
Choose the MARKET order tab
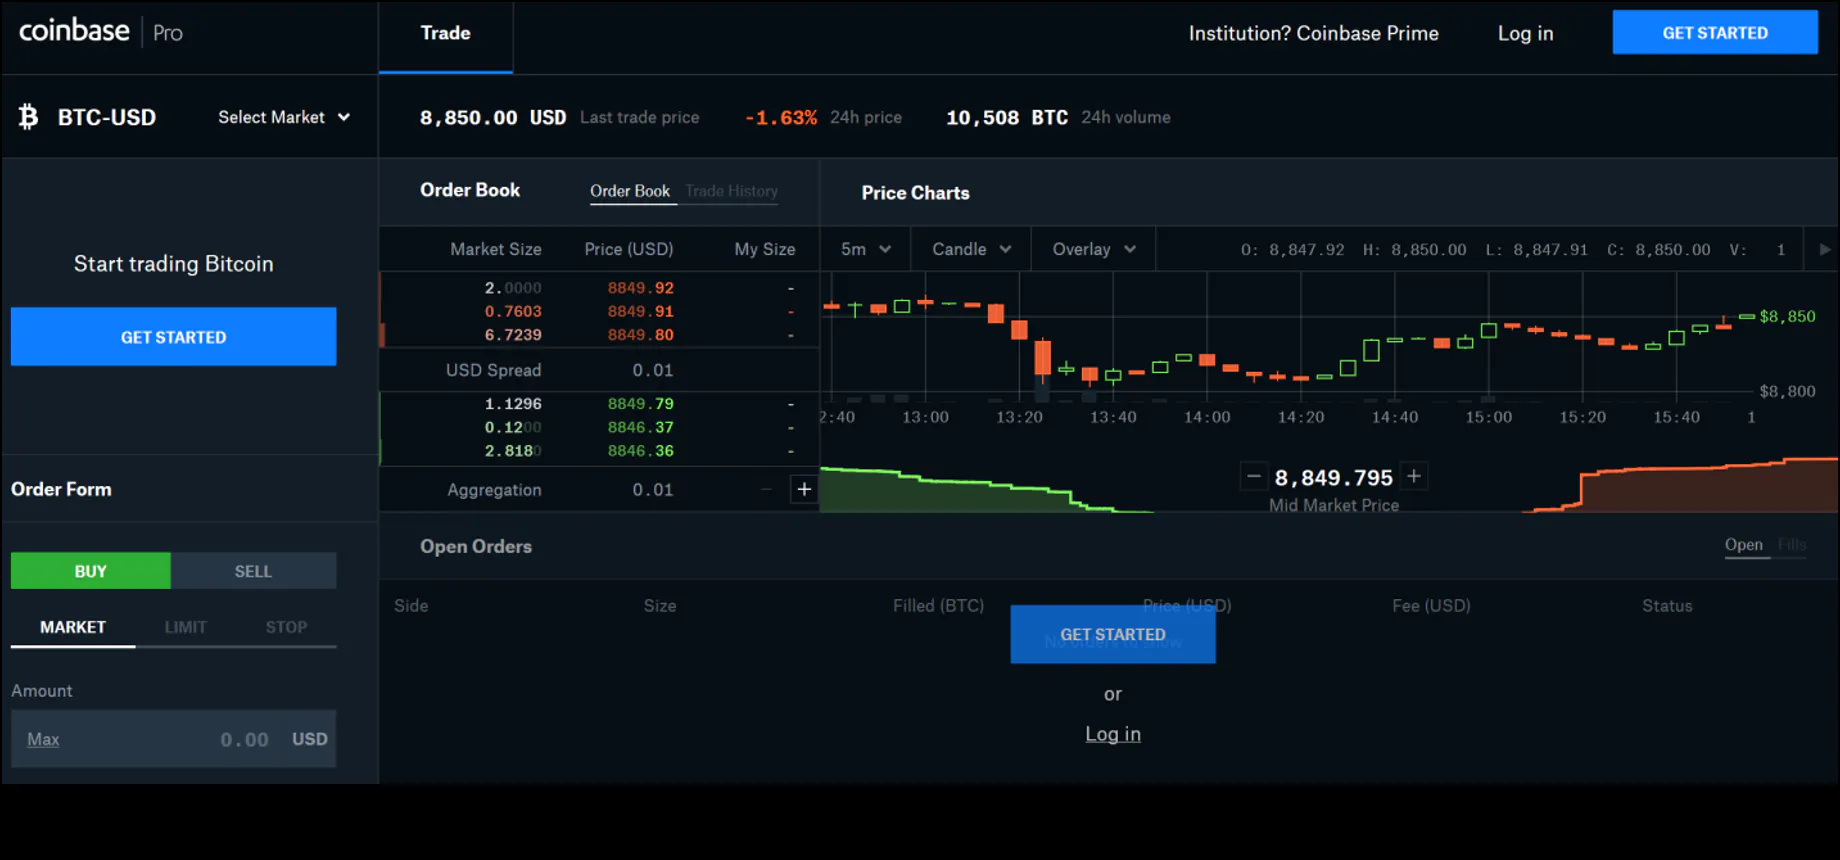pyautogui.click(x=73, y=627)
